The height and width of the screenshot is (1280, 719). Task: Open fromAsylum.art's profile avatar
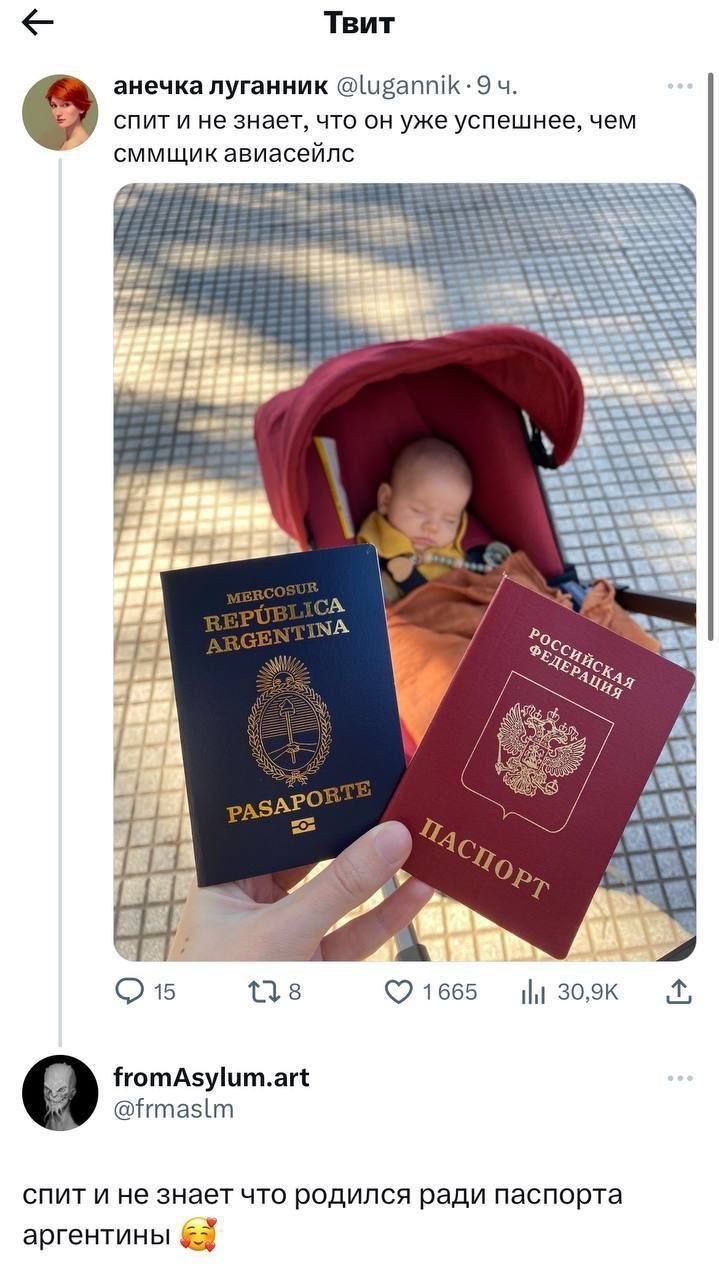(x=60, y=1092)
